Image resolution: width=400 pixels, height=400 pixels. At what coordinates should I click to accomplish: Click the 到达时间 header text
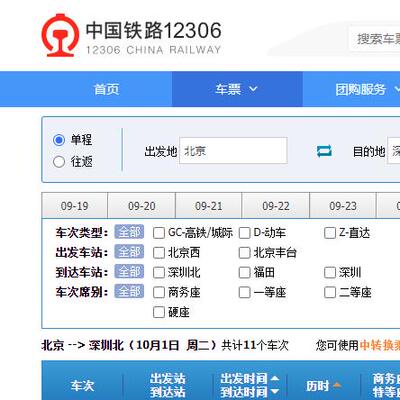click(244, 392)
